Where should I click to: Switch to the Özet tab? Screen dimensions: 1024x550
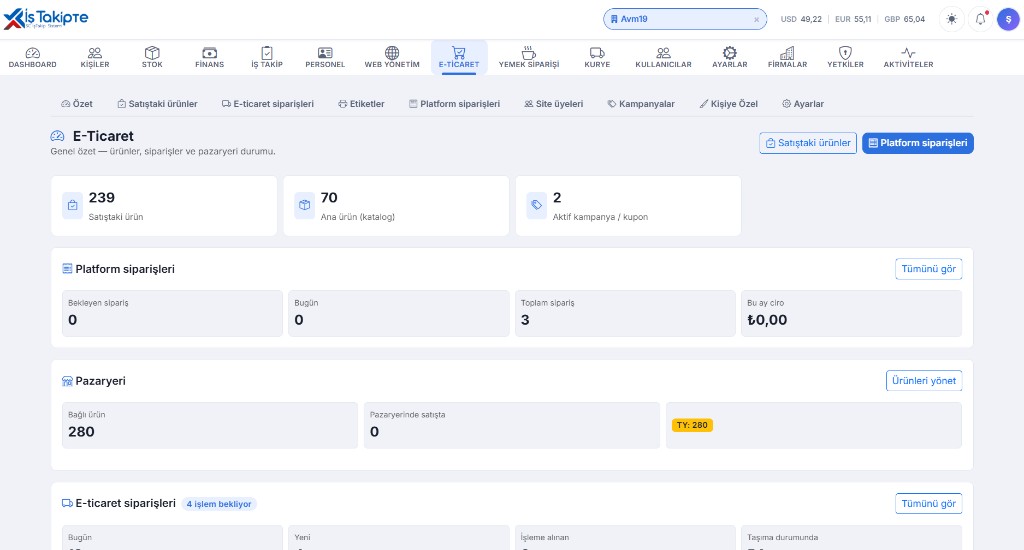(x=77, y=104)
